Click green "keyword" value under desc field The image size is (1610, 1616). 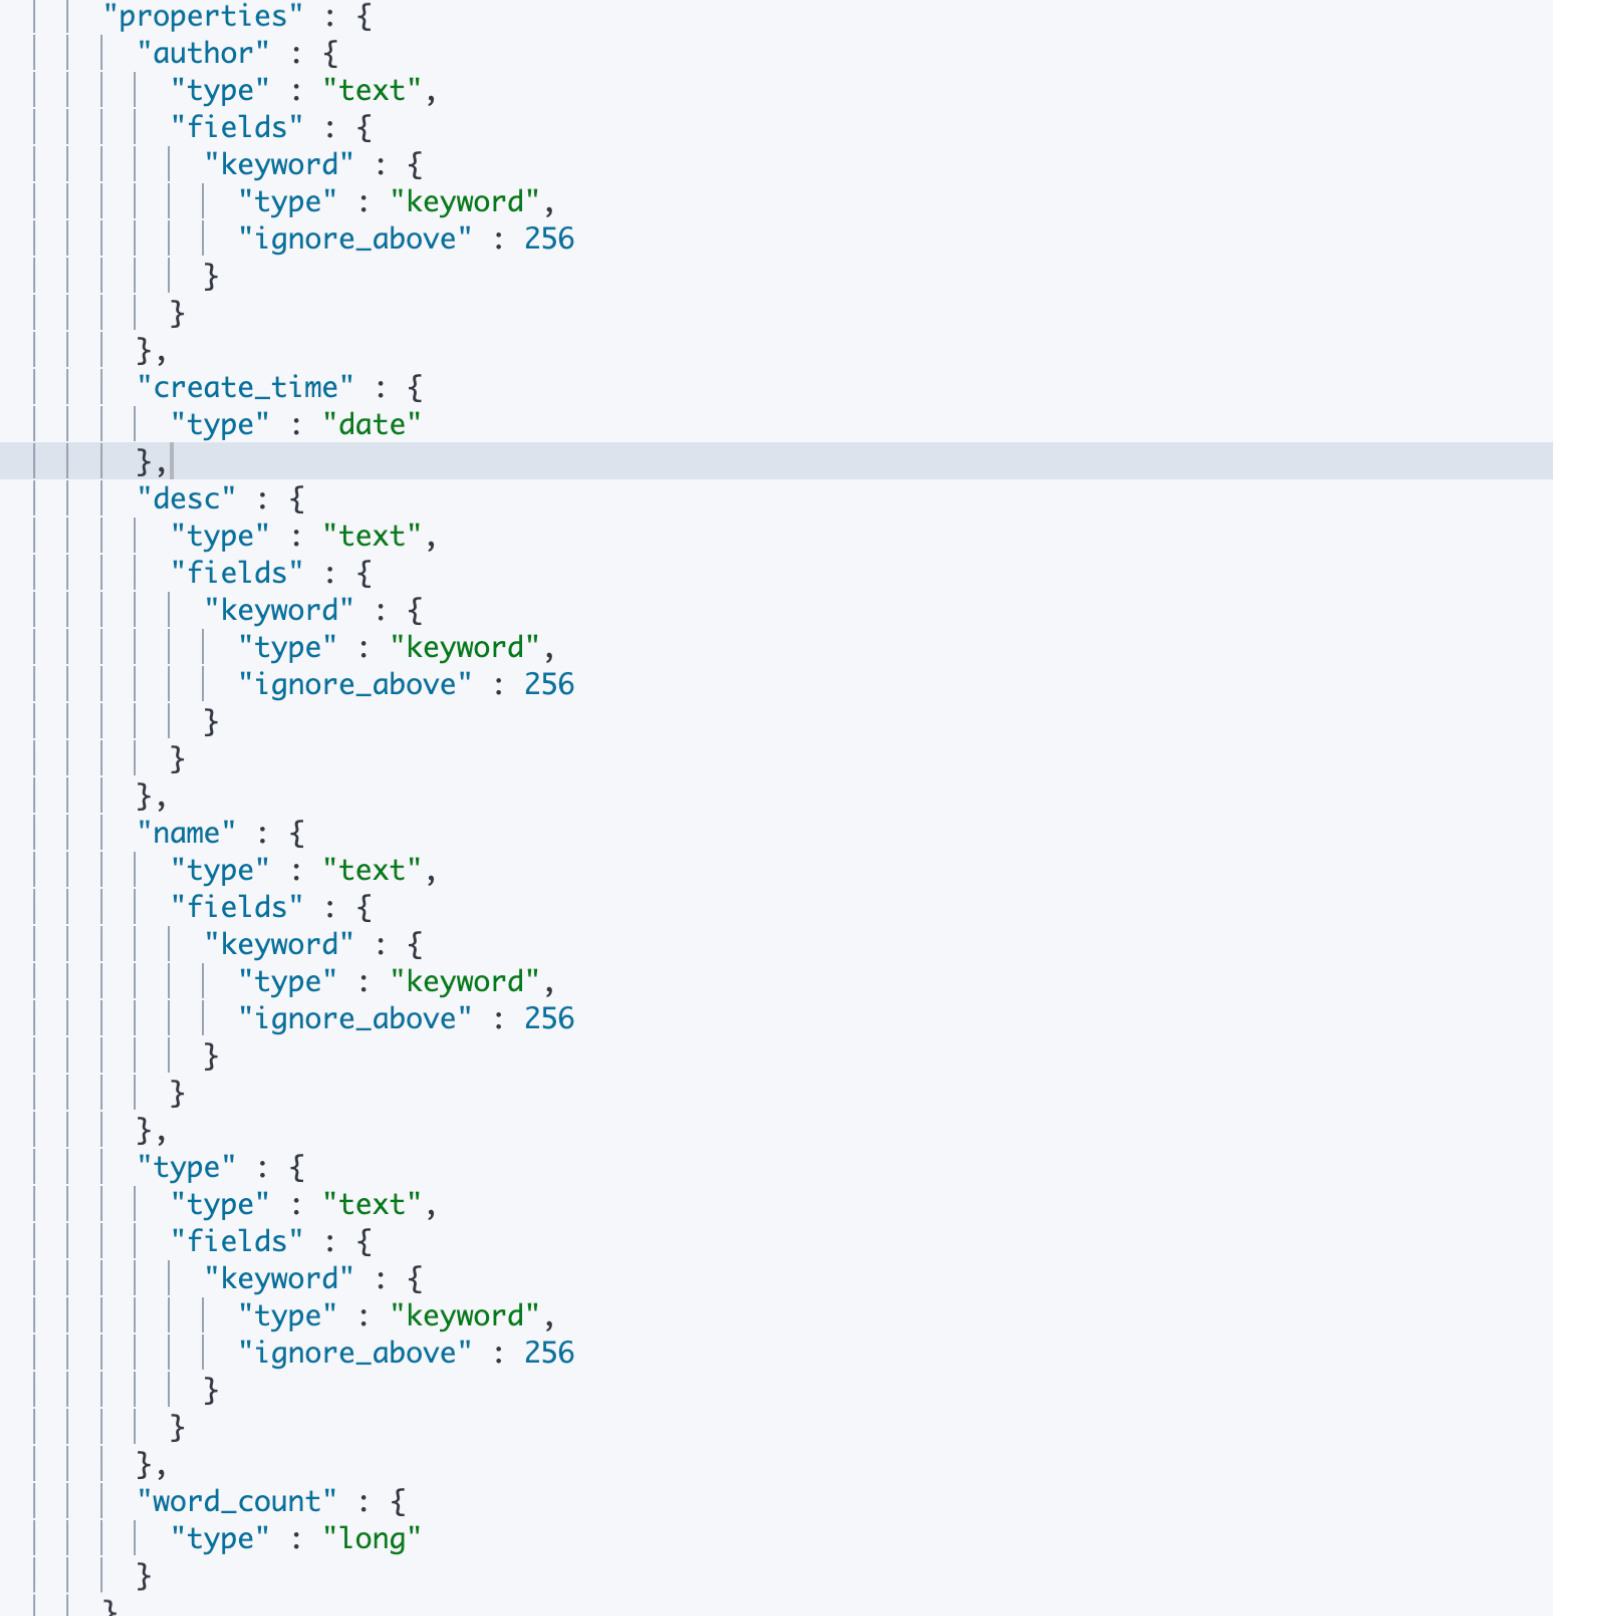click(x=464, y=647)
